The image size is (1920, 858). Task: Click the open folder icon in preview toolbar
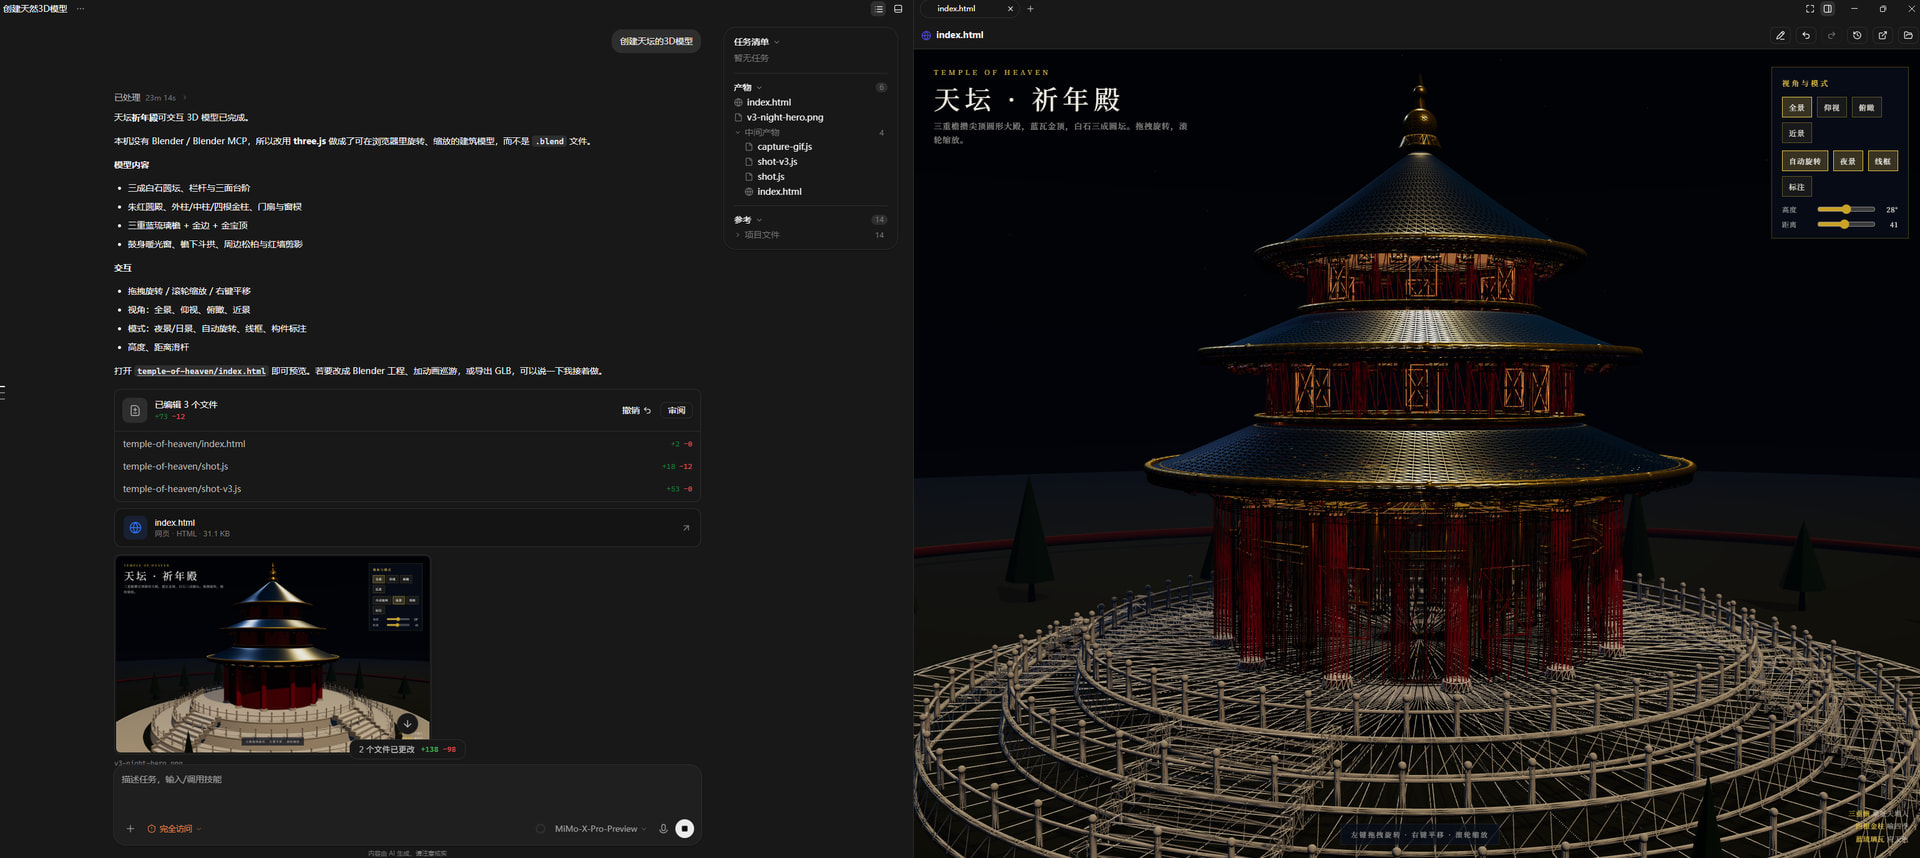1908,35
